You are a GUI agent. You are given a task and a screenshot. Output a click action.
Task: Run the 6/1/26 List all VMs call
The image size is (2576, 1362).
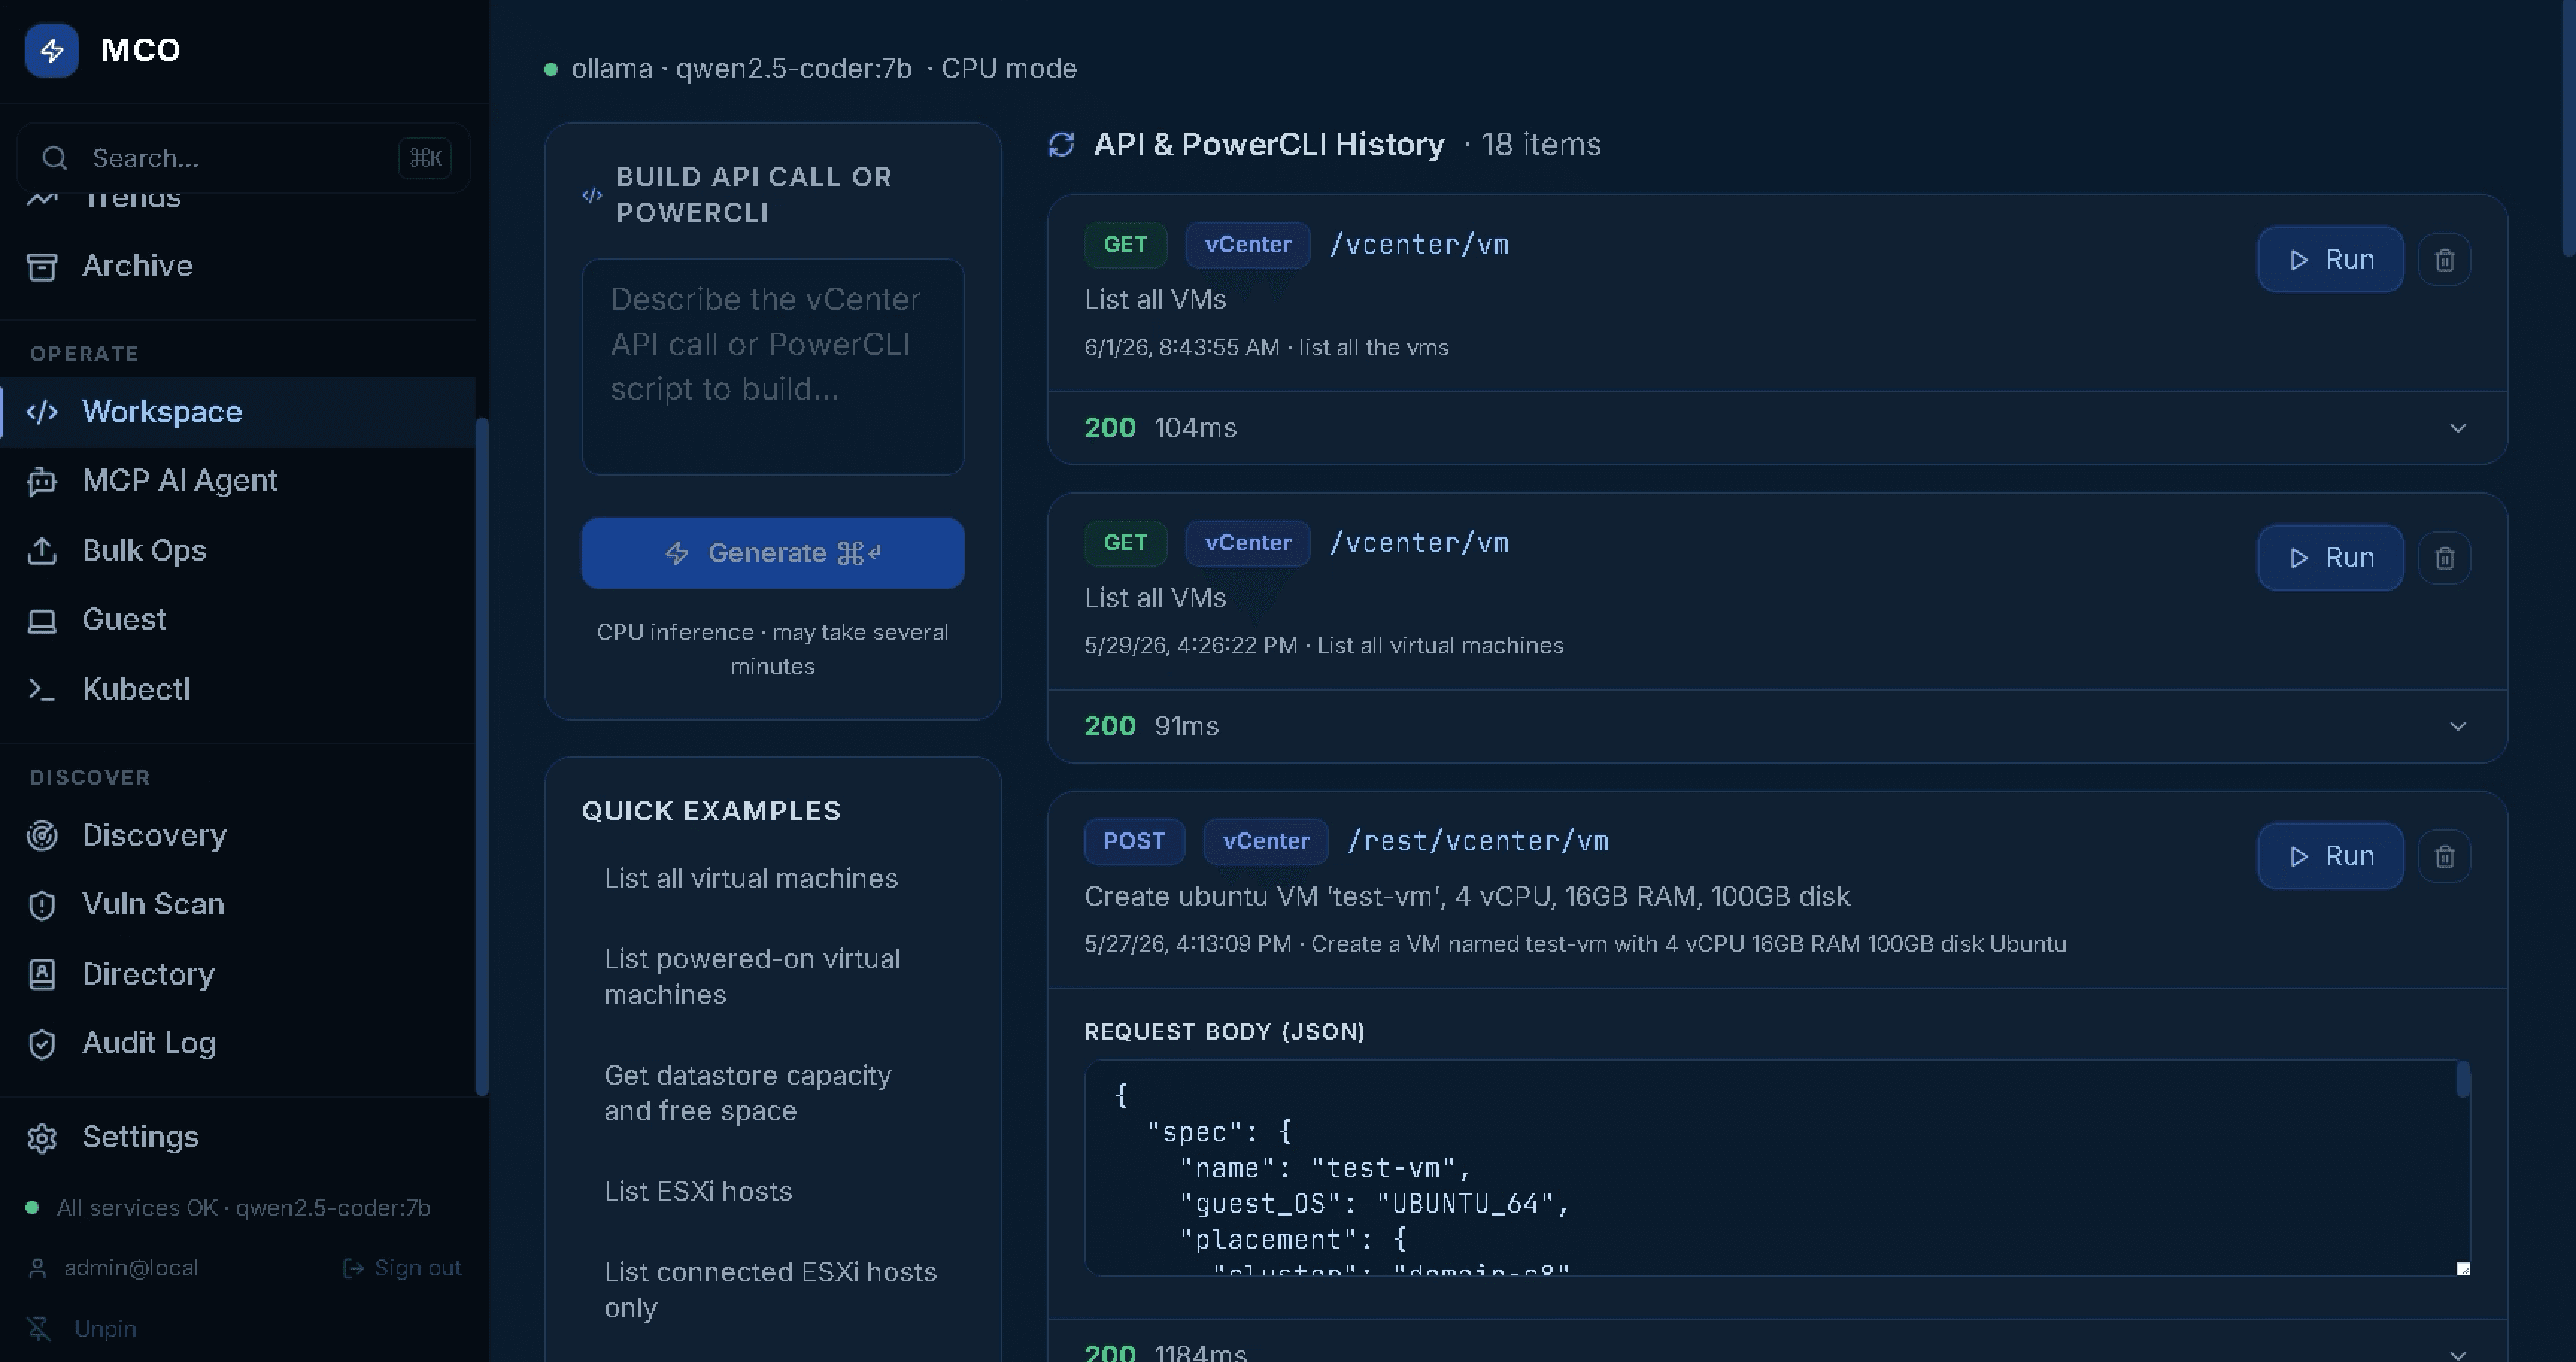pyautogui.click(x=2330, y=260)
